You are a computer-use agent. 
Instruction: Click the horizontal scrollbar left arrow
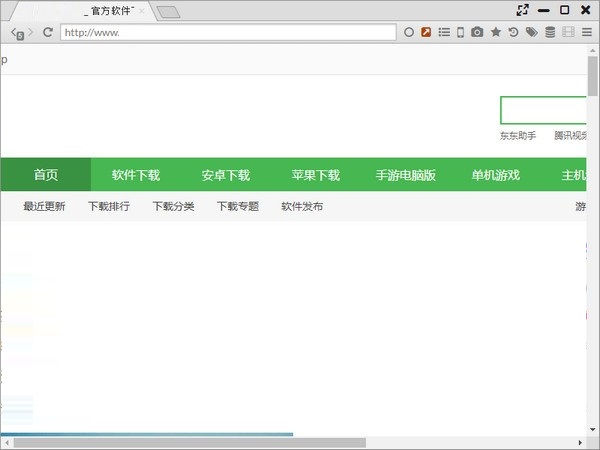(7, 443)
